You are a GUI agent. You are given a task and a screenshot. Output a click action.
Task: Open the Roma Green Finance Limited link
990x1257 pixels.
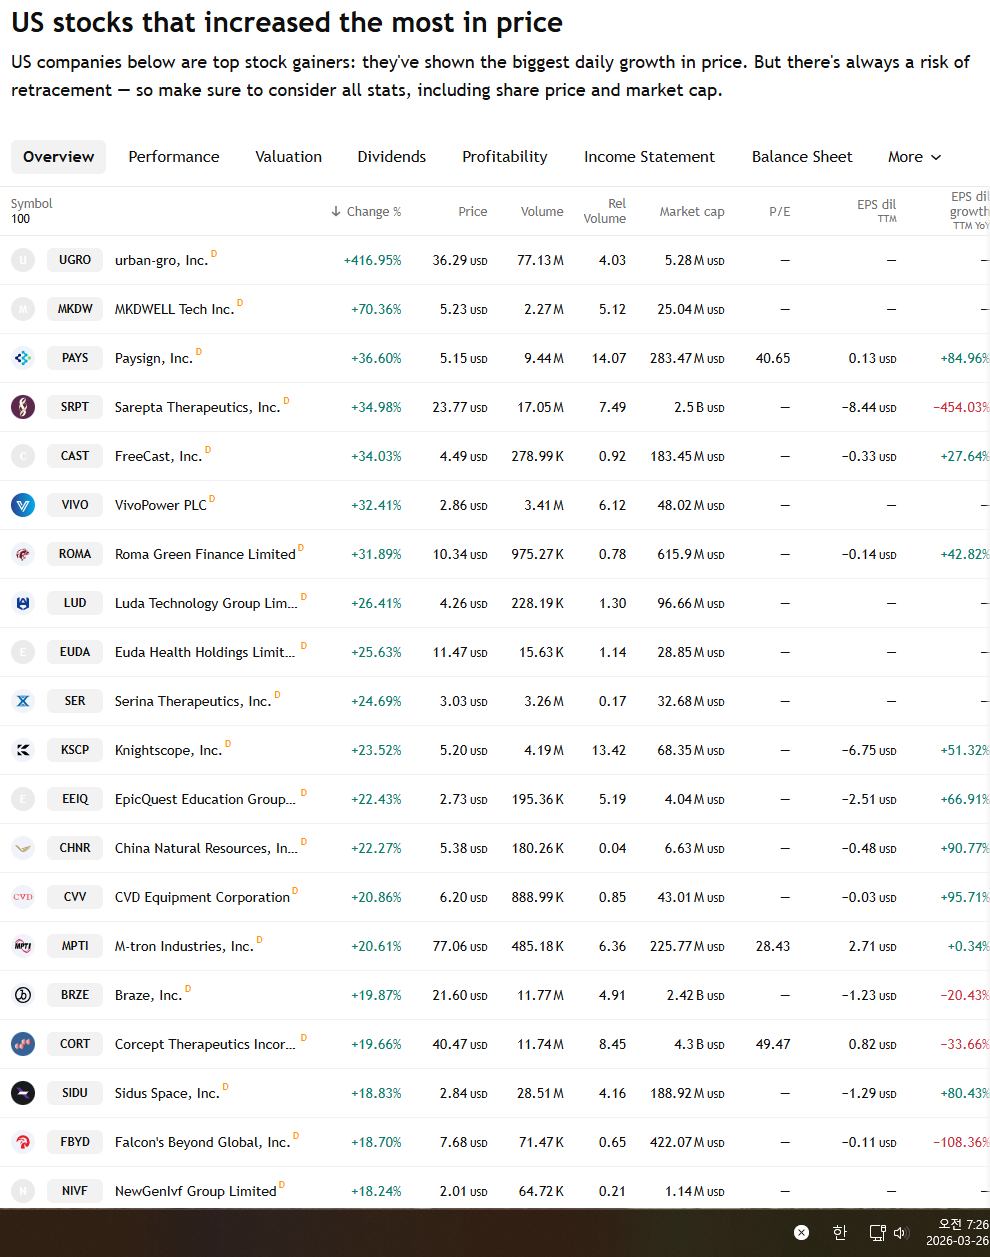205,555
